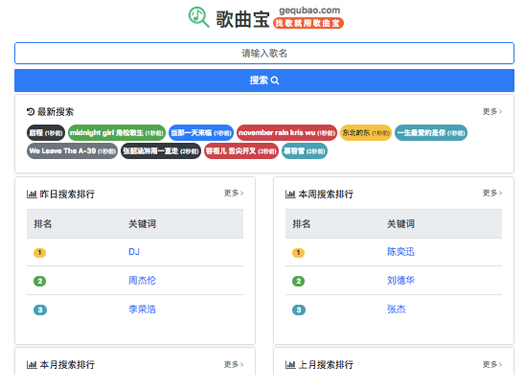Click the orange 找歌就用歌曲宝 slogan badge
This screenshot has height=375, width=523.
pos(308,23)
